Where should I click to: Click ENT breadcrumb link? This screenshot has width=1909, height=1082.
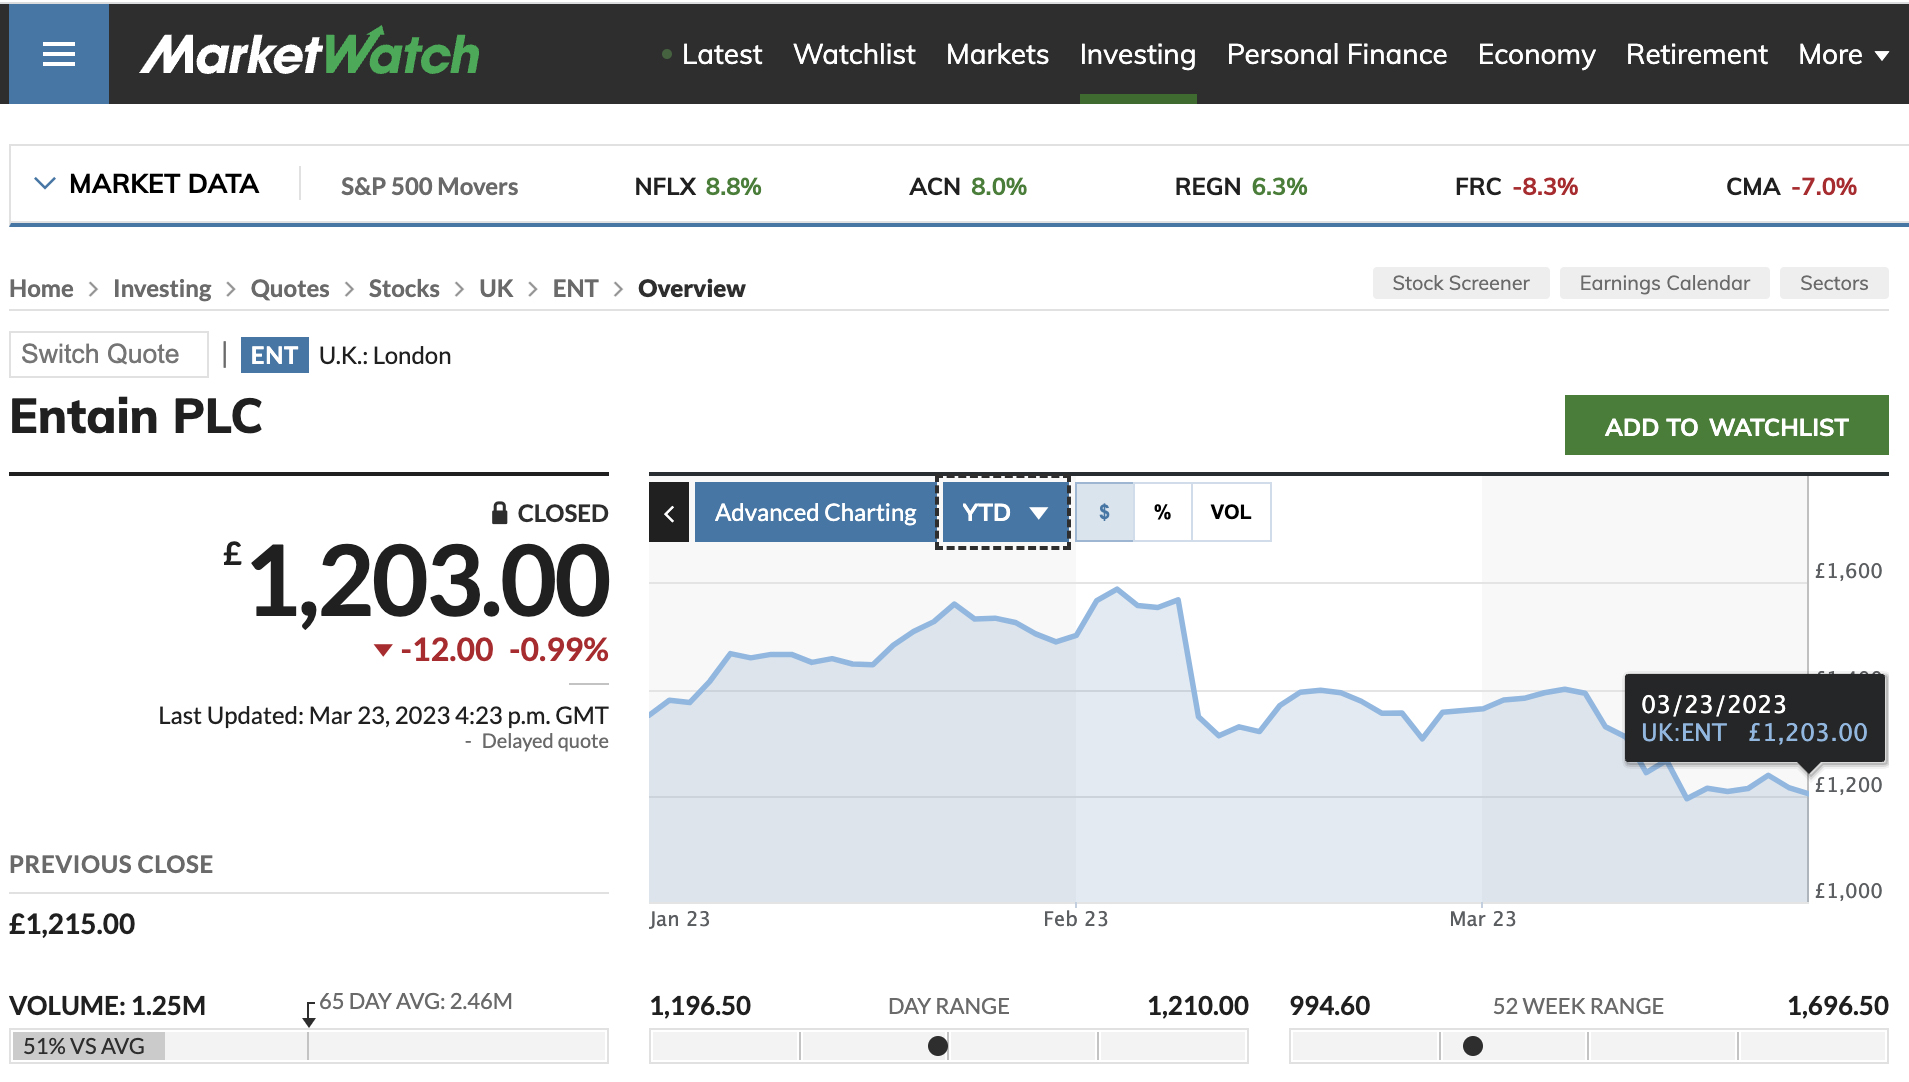click(575, 289)
